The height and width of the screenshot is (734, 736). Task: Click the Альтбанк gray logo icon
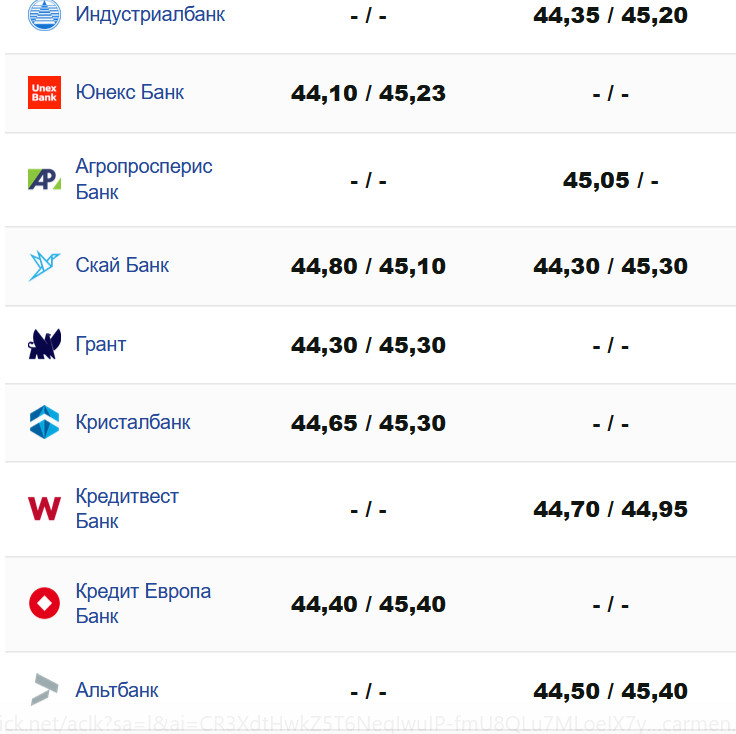point(44,690)
